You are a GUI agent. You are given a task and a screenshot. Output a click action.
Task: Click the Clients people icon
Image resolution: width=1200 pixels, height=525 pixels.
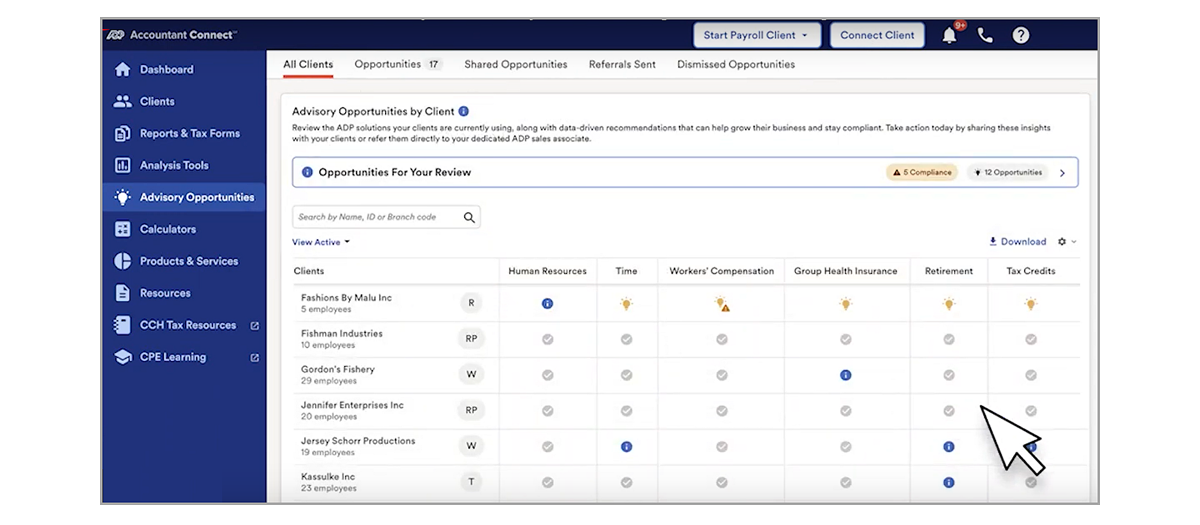(123, 101)
